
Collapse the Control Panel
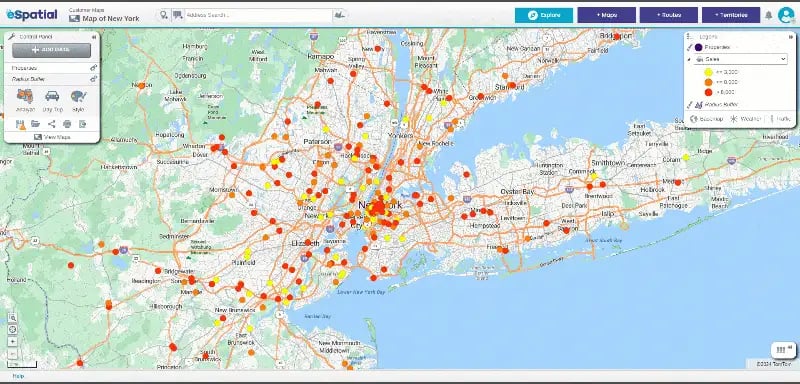[94, 37]
